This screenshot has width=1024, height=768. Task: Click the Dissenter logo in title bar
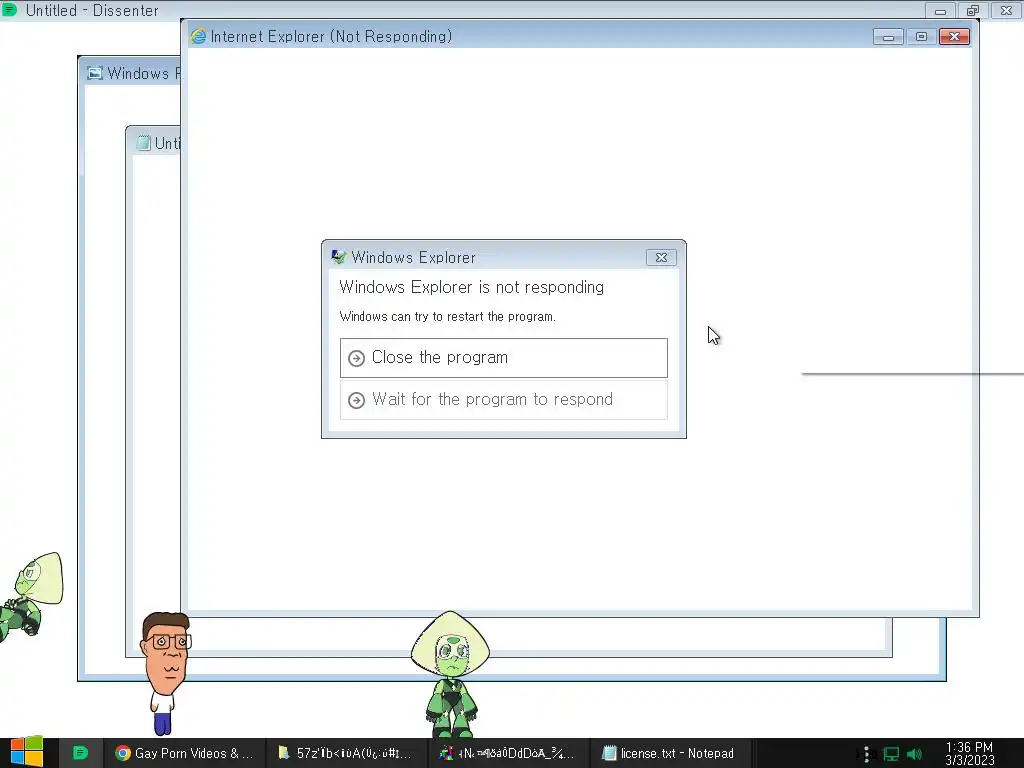[9, 10]
